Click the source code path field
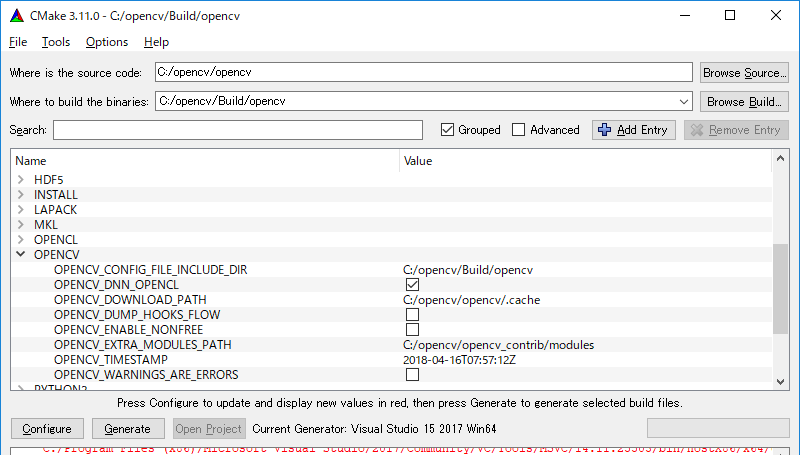 coord(423,72)
